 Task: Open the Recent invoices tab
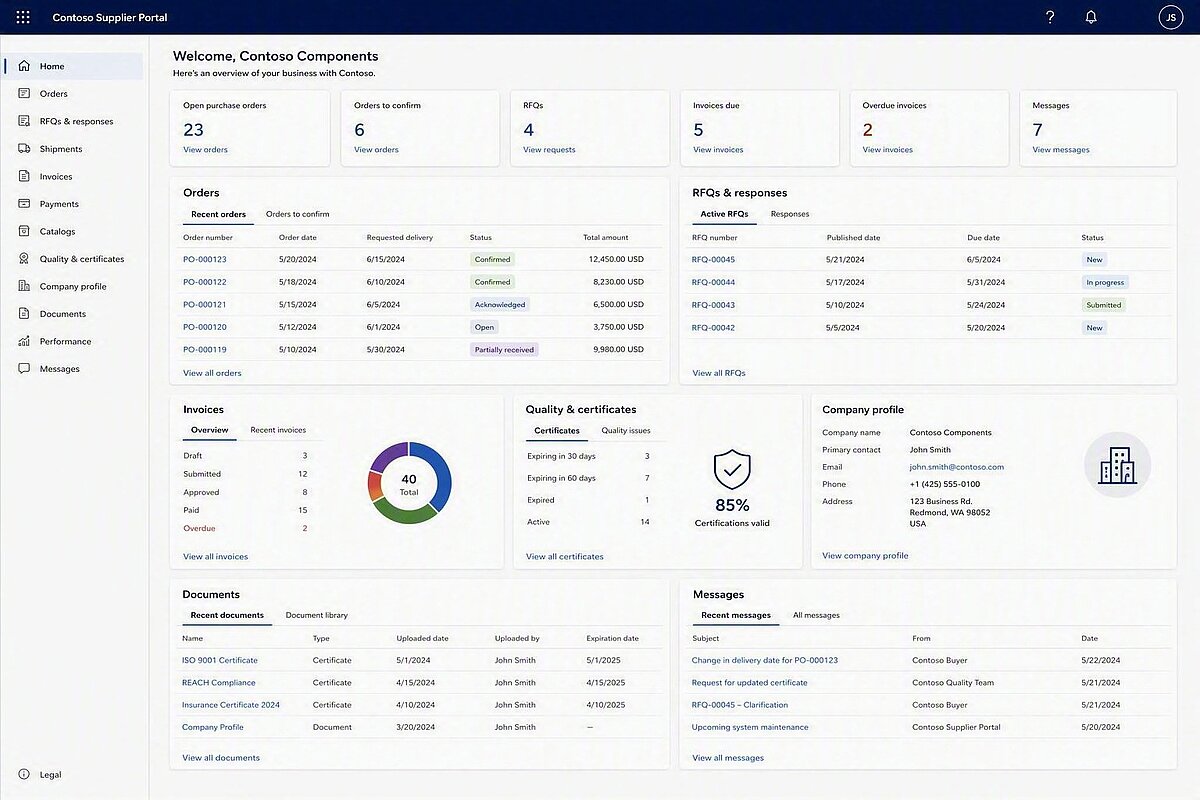coord(278,430)
